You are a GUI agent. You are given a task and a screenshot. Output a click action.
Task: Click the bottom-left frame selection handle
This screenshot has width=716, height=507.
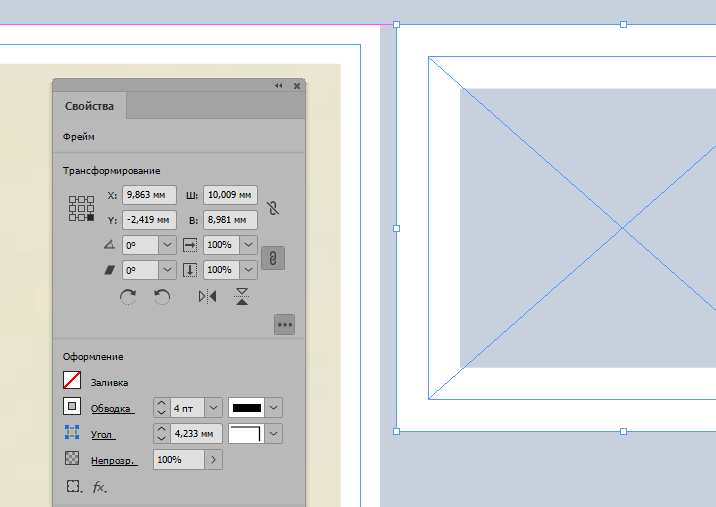click(396, 431)
